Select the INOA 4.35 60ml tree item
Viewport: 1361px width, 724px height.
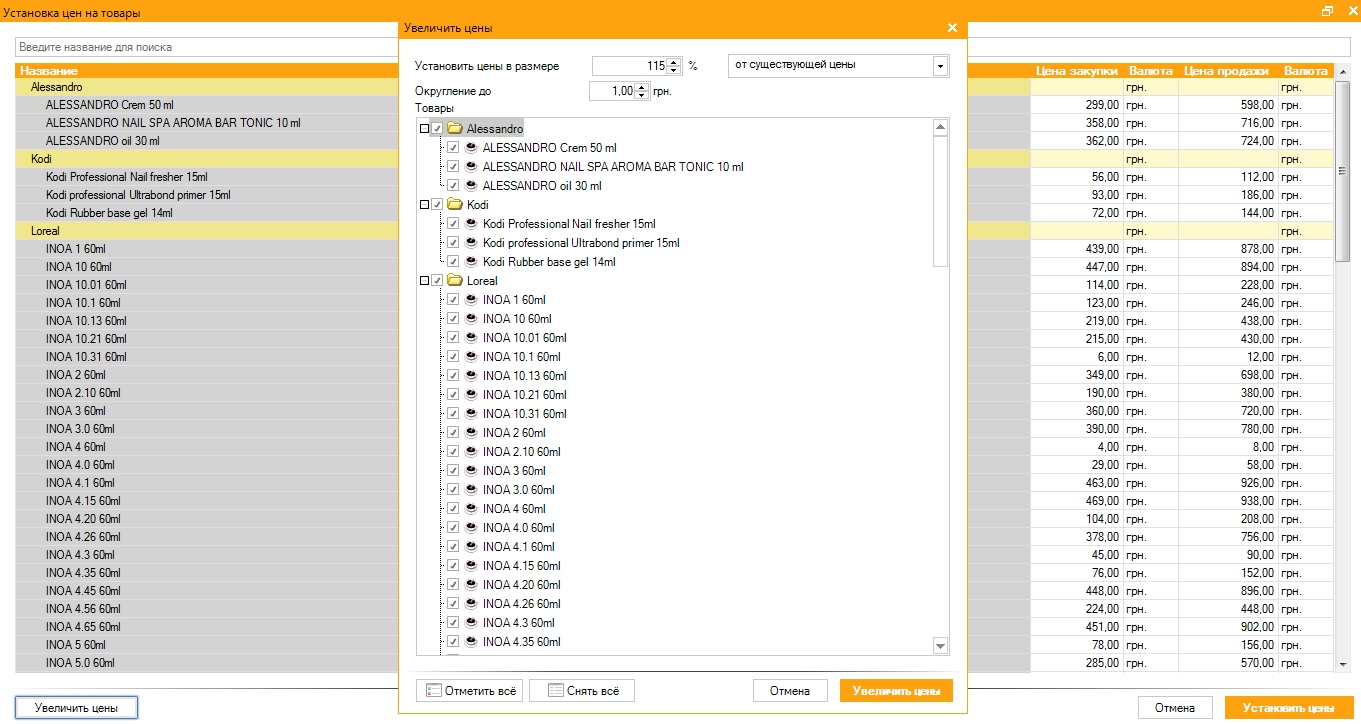[521, 642]
